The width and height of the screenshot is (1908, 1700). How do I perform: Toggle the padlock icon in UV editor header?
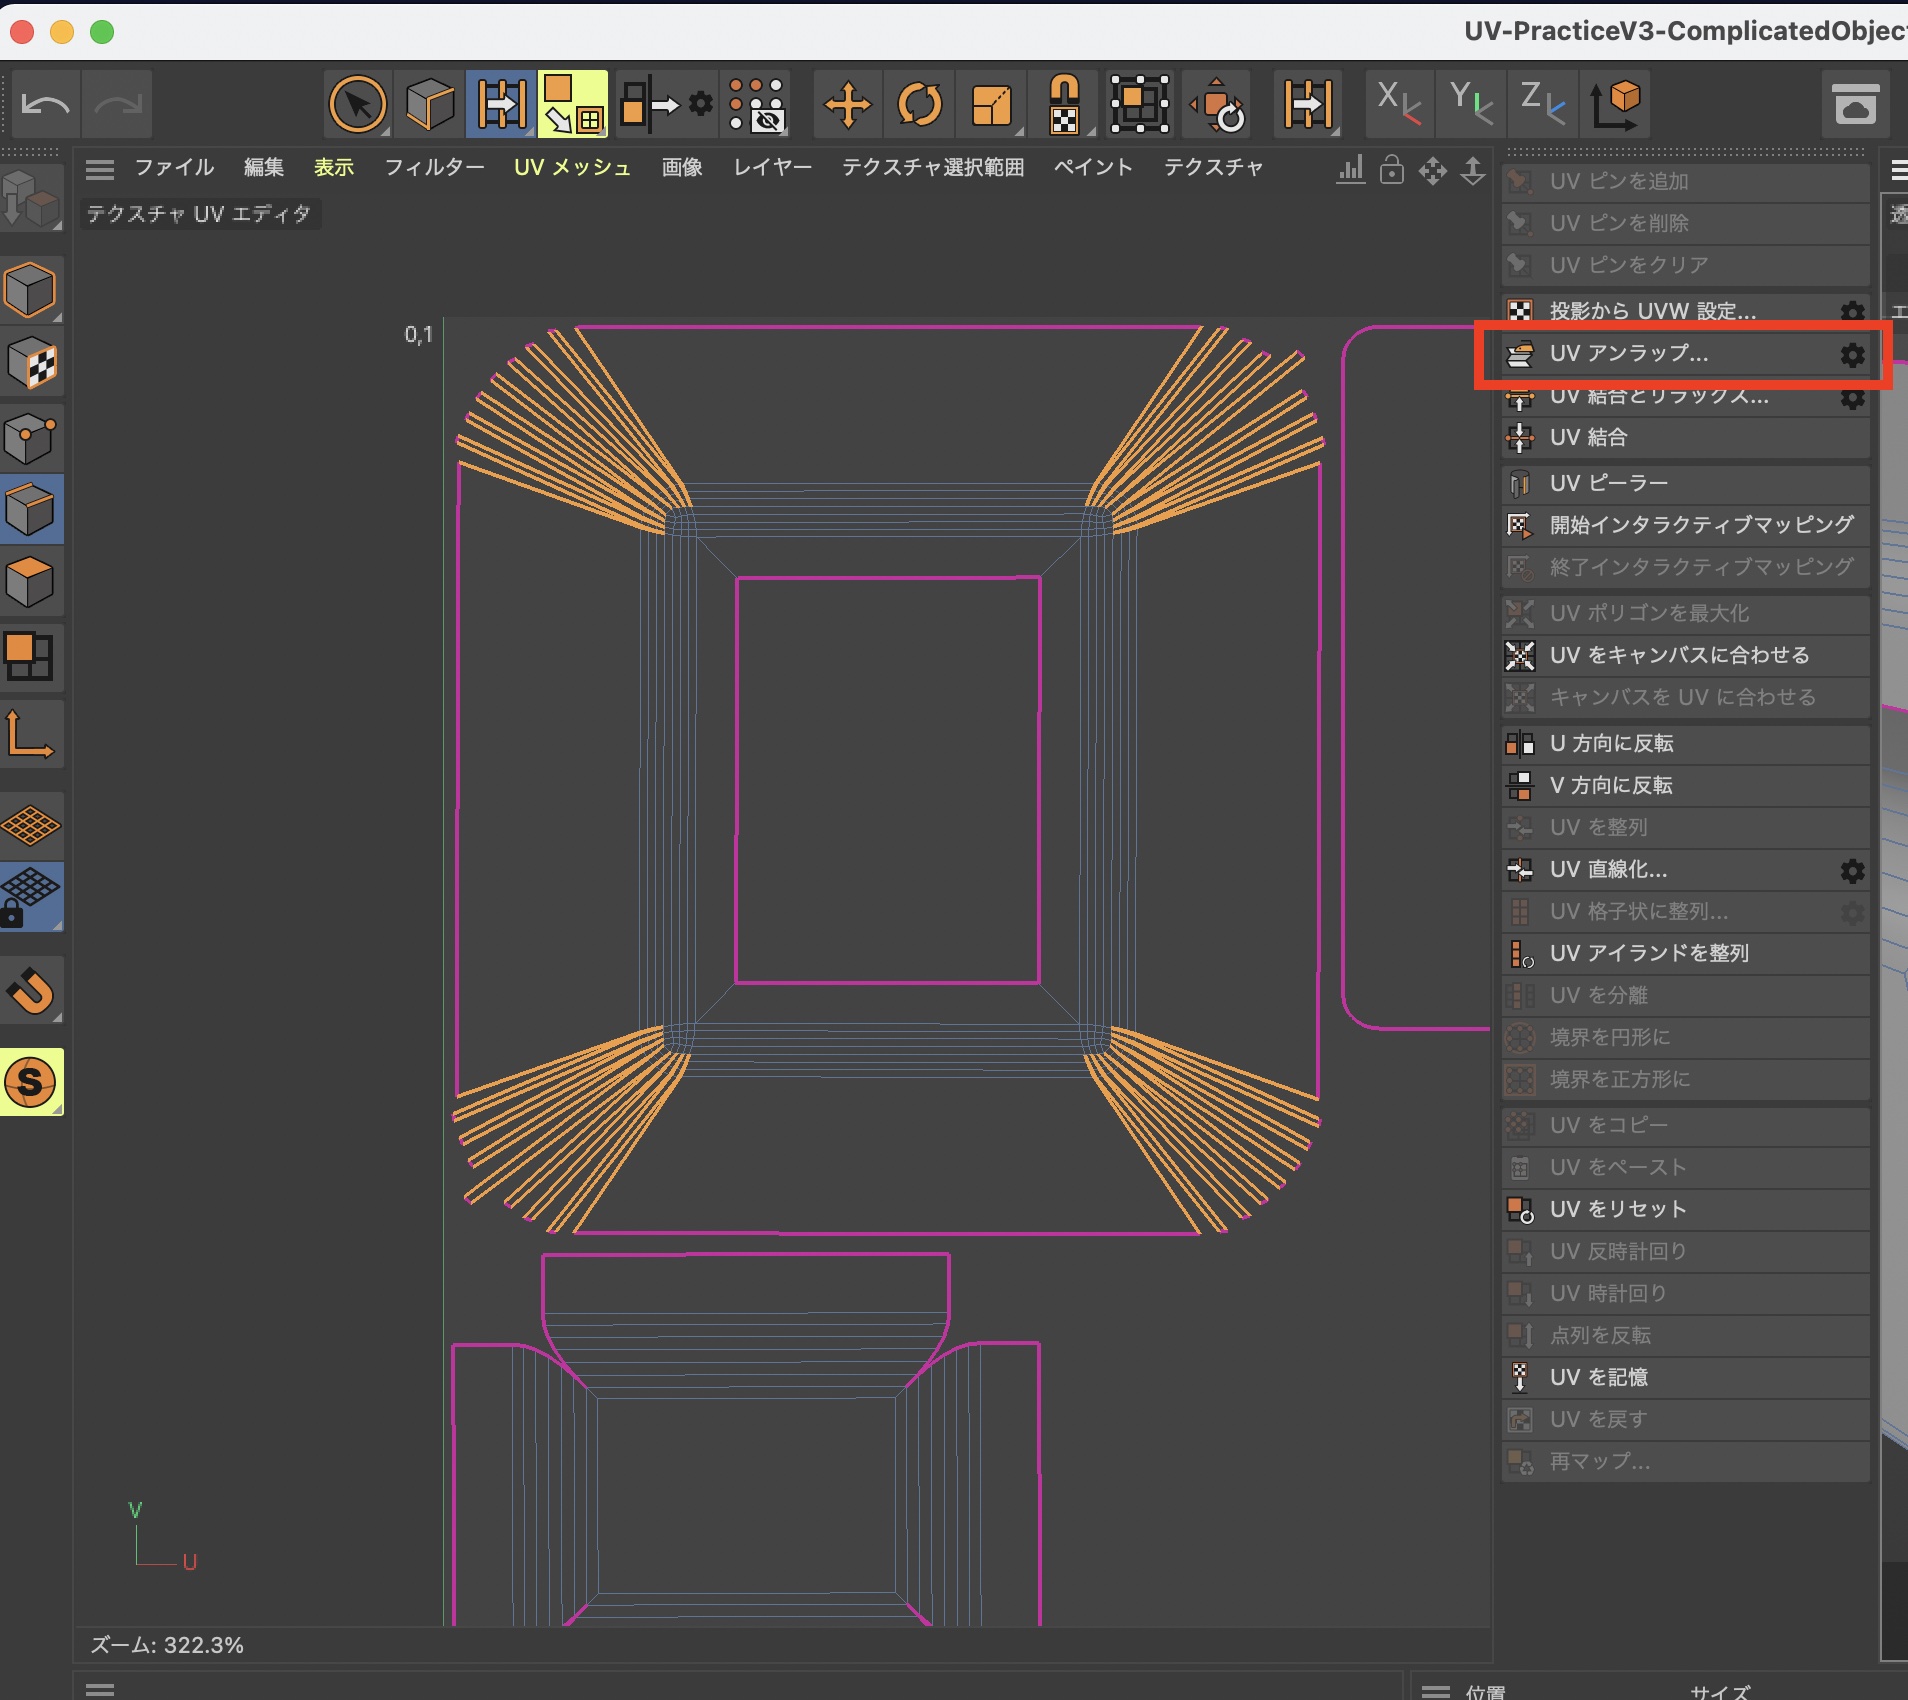click(x=1391, y=170)
